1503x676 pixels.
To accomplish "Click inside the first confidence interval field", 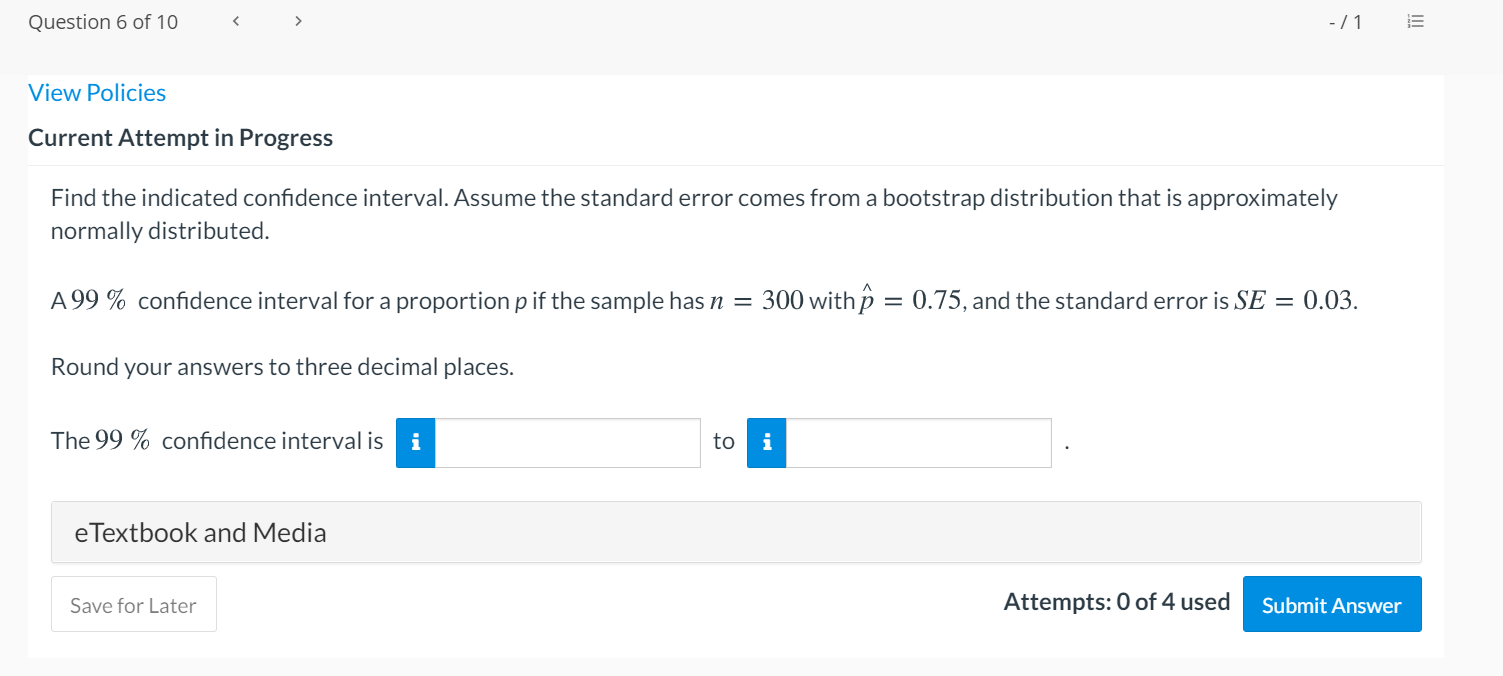I will point(565,442).
